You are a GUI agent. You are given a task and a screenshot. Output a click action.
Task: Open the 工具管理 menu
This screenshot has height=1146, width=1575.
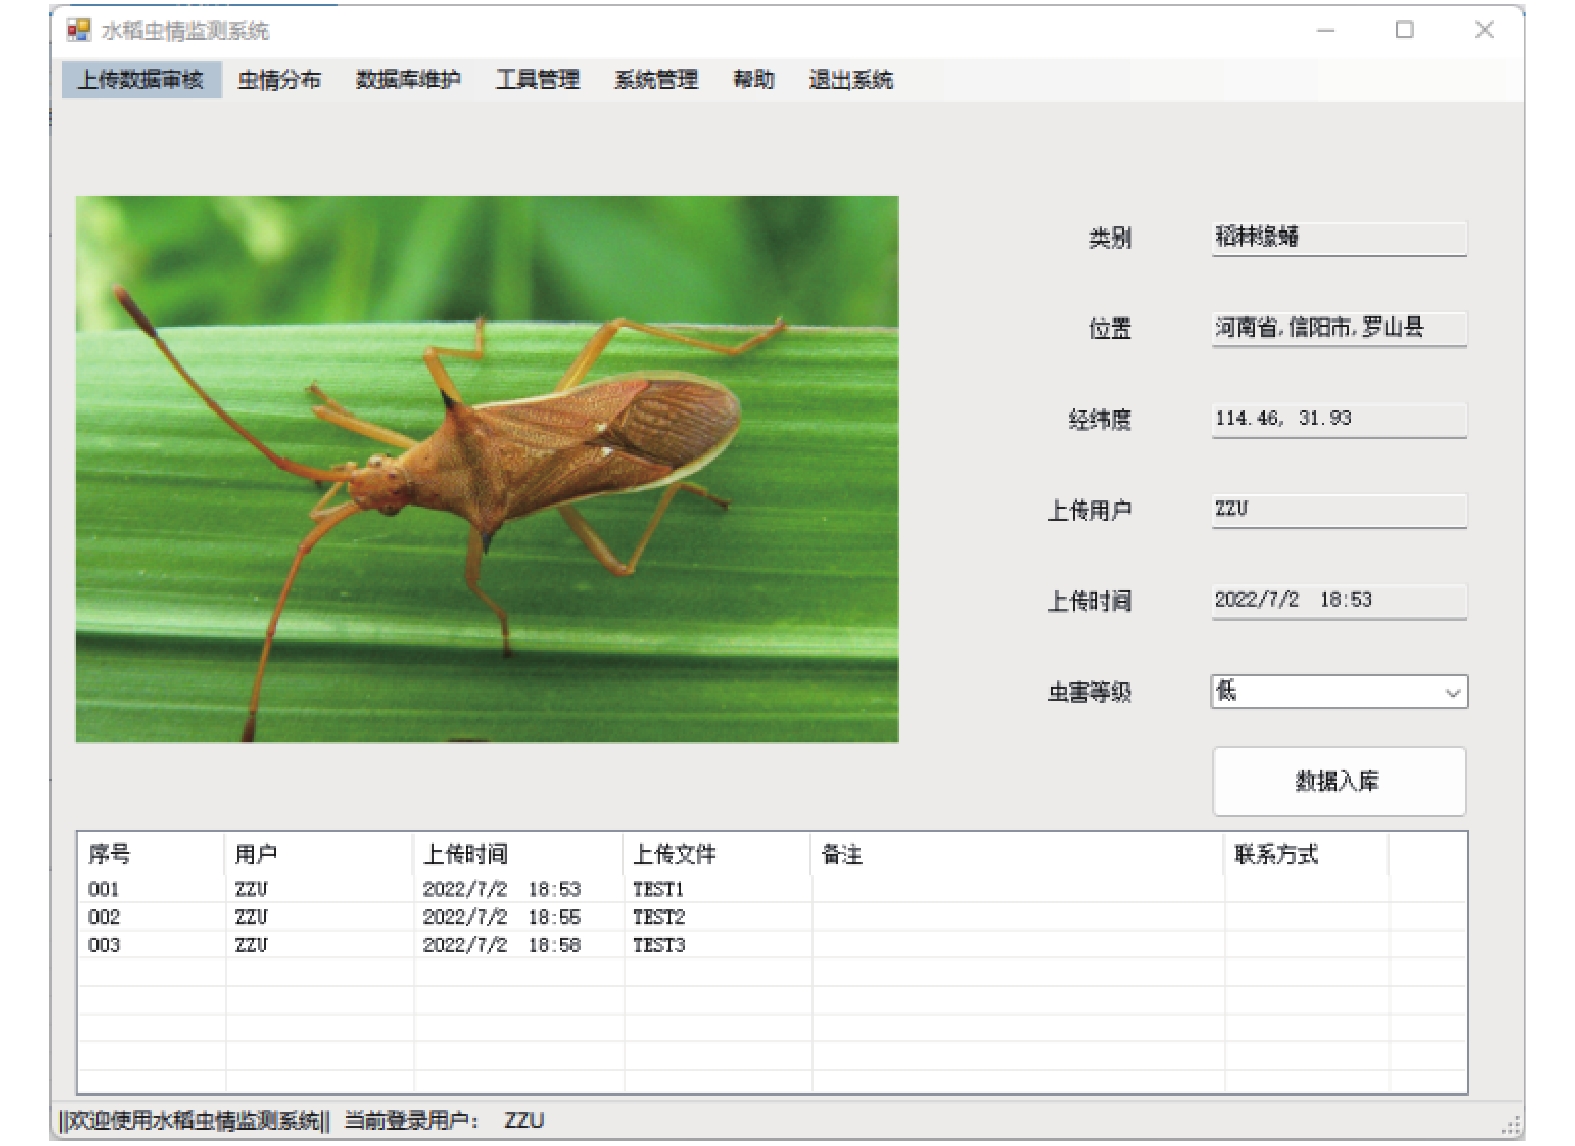click(x=538, y=80)
